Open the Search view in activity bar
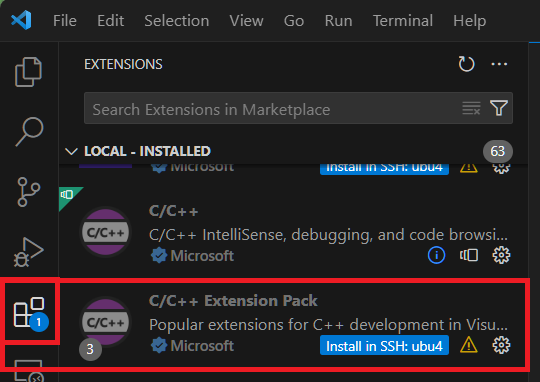 click(29, 131)
